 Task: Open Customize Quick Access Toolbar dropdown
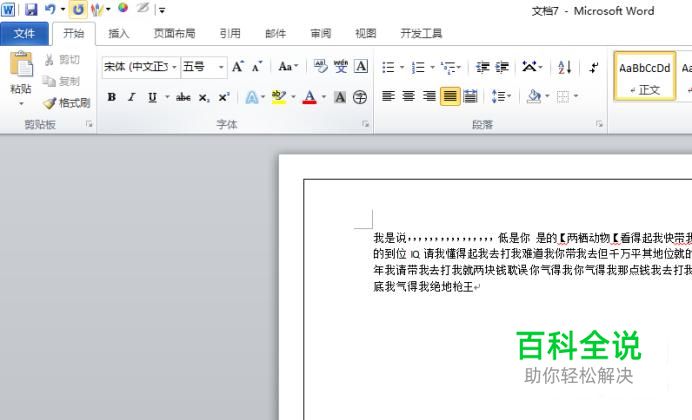(x=162, y=10)
